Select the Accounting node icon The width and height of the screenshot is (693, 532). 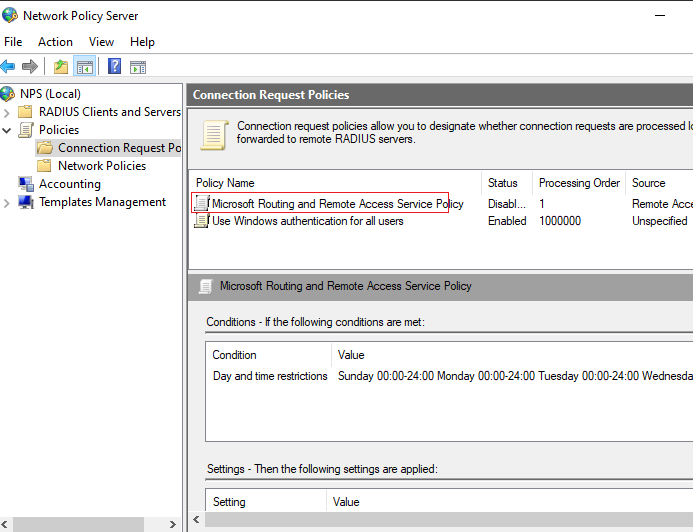click(x=26, y=184)
